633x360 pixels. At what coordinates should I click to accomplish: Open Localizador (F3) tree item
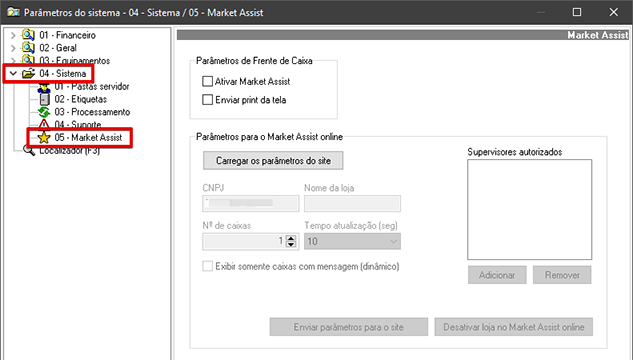tap(69, 151)
